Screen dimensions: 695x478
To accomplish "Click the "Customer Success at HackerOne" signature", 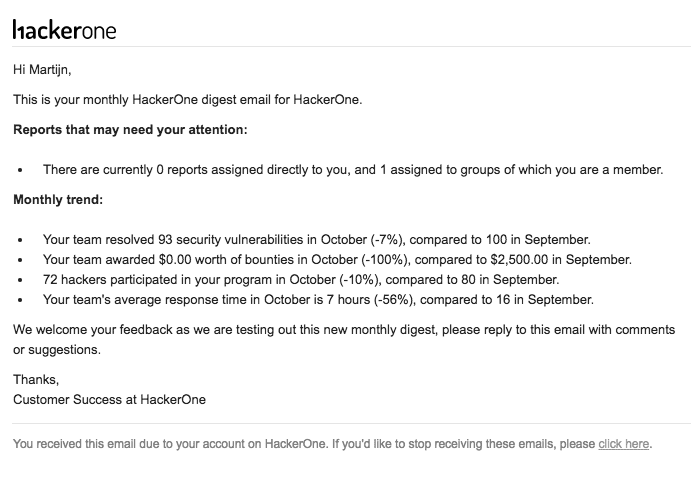I will (109, 399).
